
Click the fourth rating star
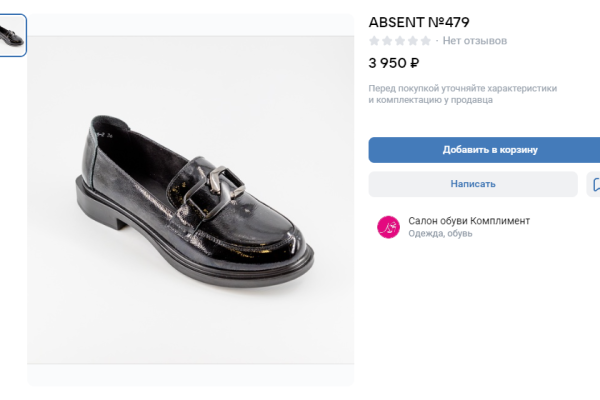tap(413, 41)
